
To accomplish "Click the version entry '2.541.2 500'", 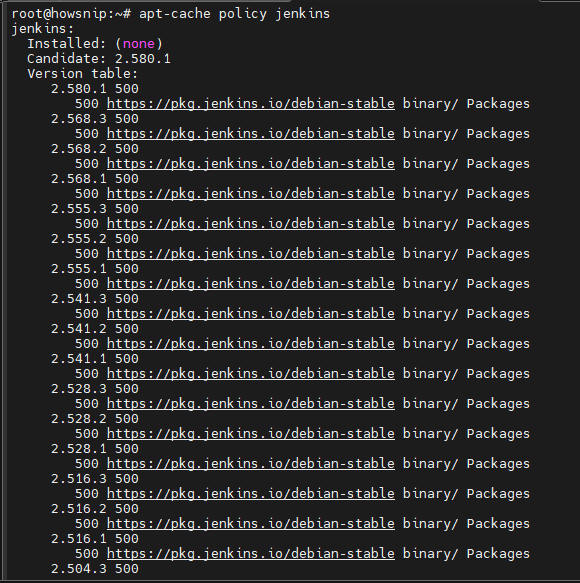I will (x=95, y=329).
